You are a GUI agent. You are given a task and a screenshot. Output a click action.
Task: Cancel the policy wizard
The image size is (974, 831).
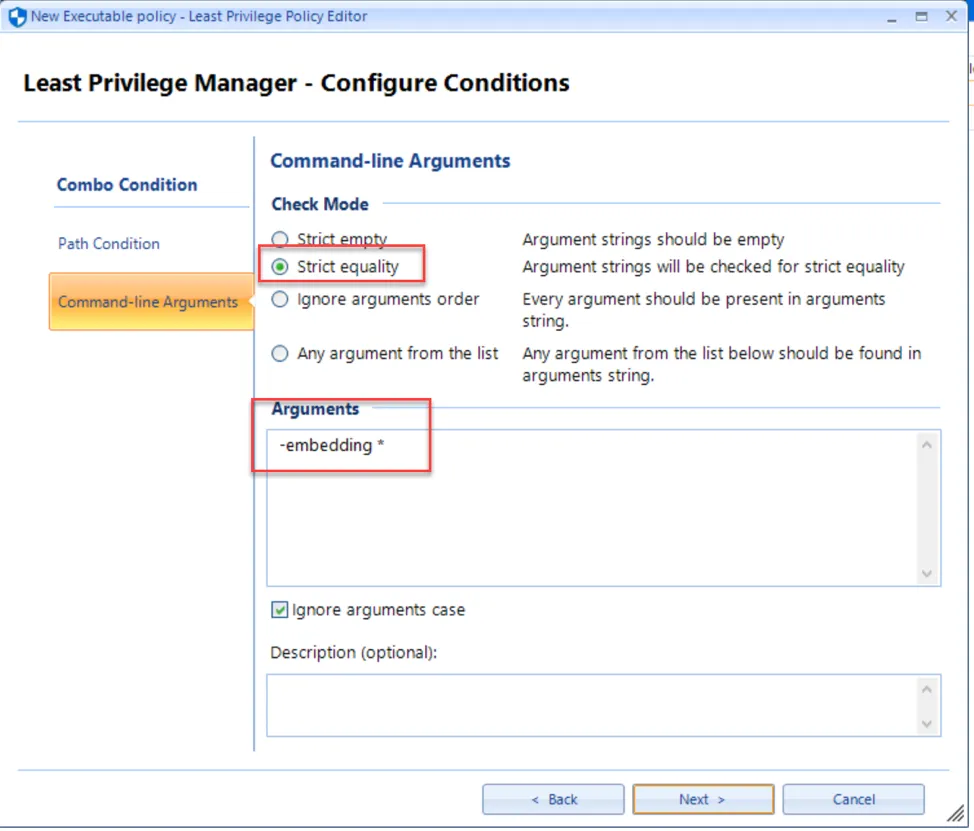tap(853, 799)
